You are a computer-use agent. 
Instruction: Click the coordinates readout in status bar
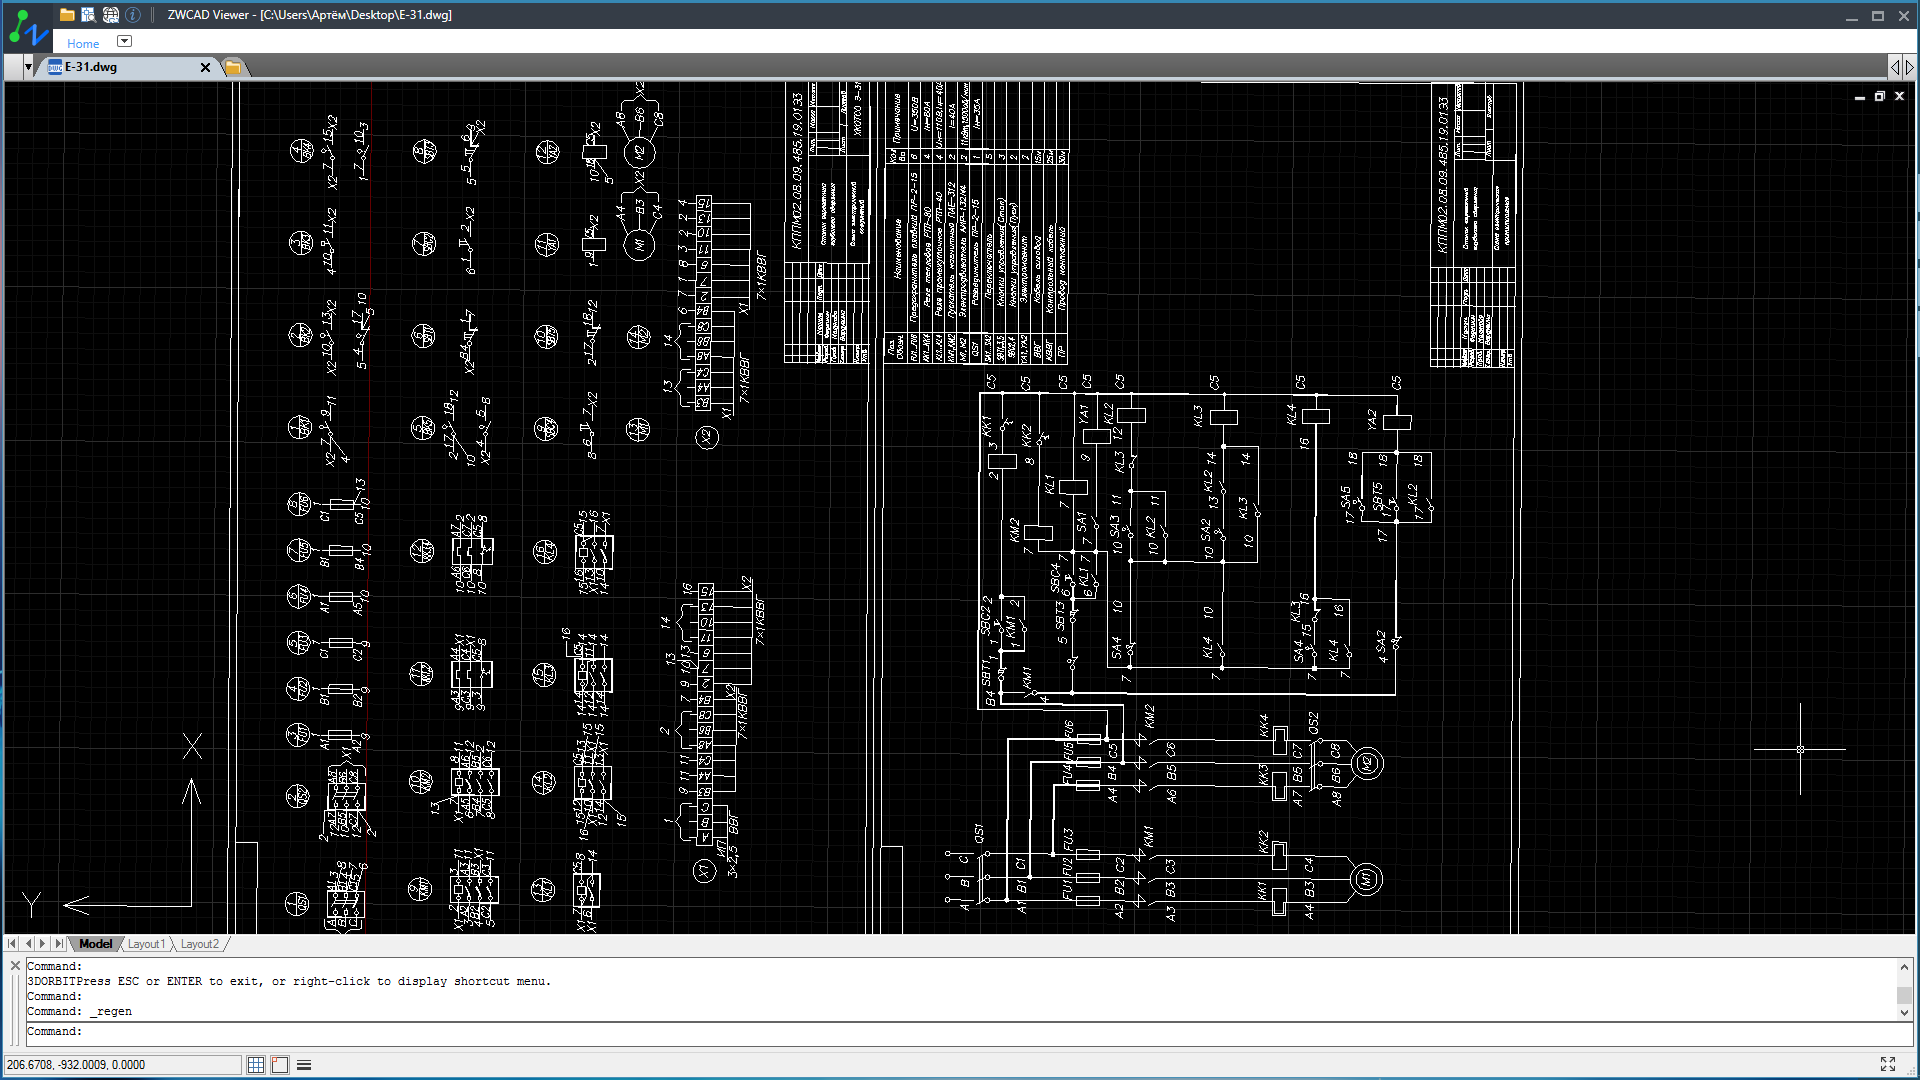[122, 1065]
